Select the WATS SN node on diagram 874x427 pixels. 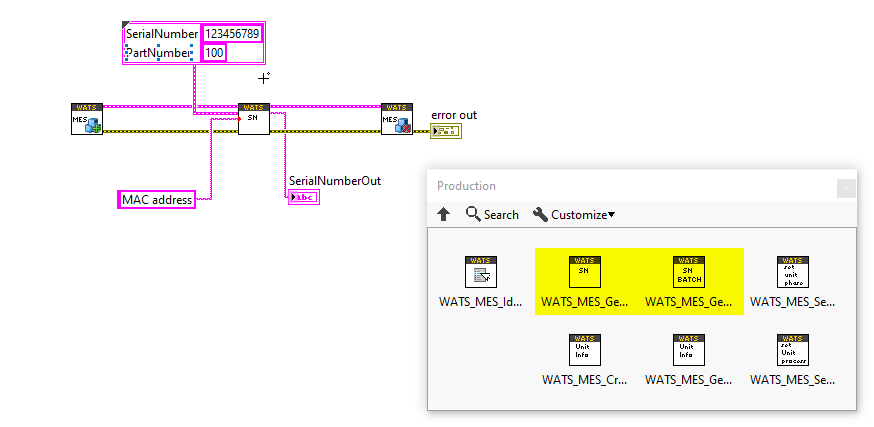[254, 119]
